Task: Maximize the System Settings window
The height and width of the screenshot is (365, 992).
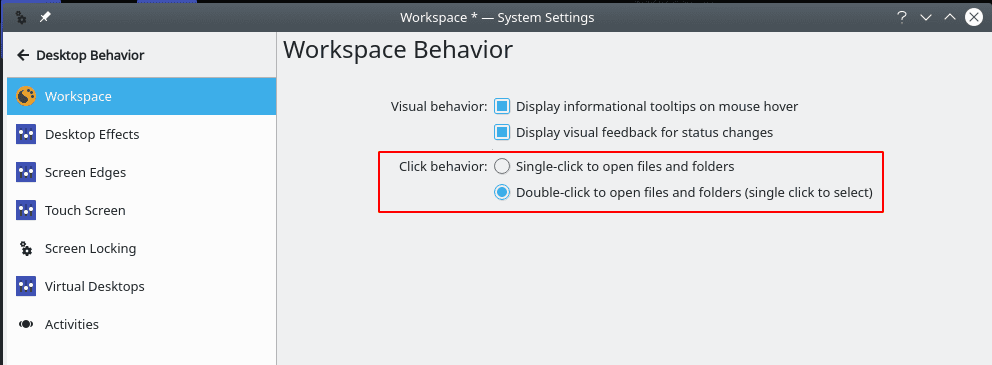Action: click(x=950, y=18)
